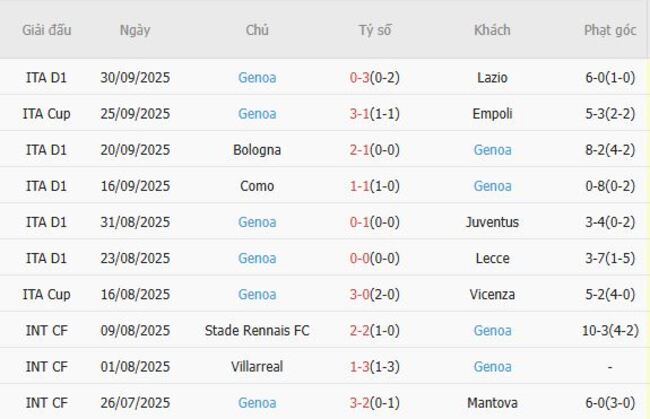Click Genoa in the Juventus match row
This screenshot has height=419, width=650.
click(257, 222)
